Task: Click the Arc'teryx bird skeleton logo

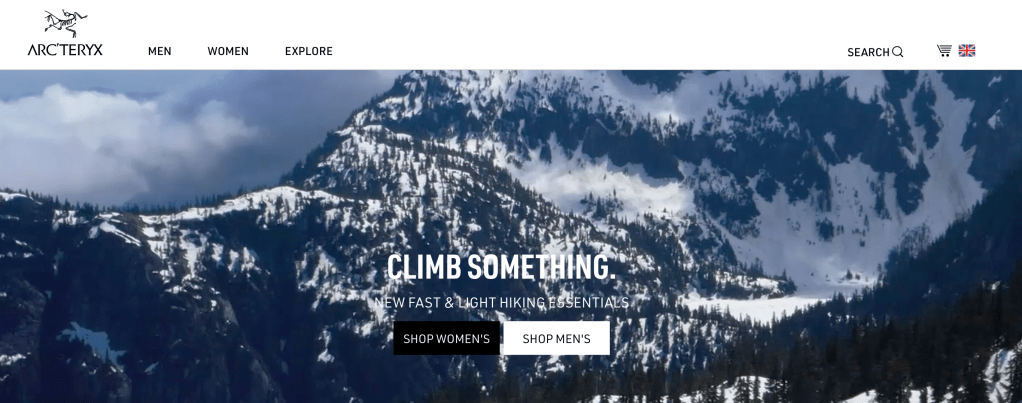Action: tap(66, 23)
